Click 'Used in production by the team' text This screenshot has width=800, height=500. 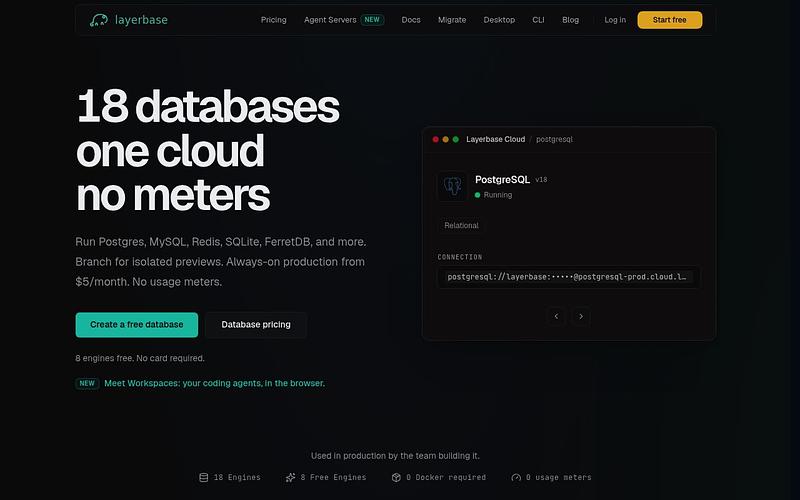click(395, 456)
